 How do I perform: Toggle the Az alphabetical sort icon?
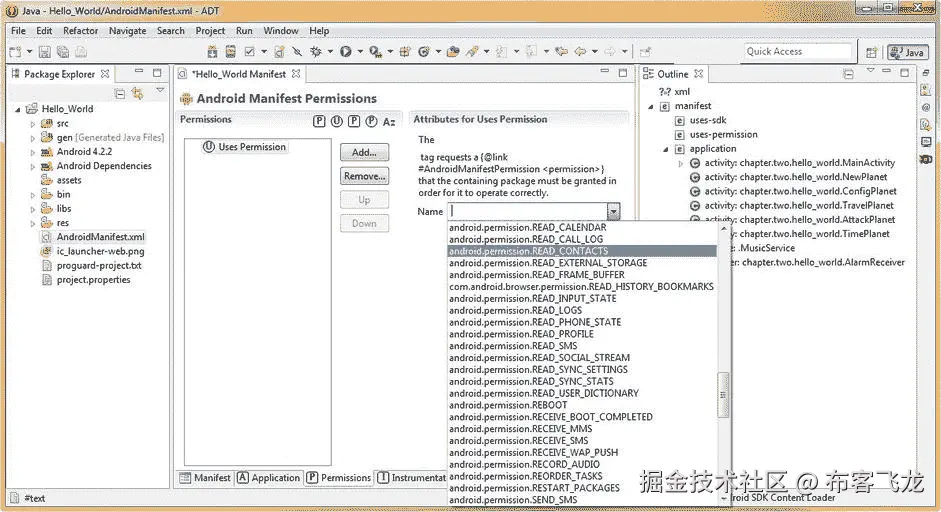pos(389,122)
